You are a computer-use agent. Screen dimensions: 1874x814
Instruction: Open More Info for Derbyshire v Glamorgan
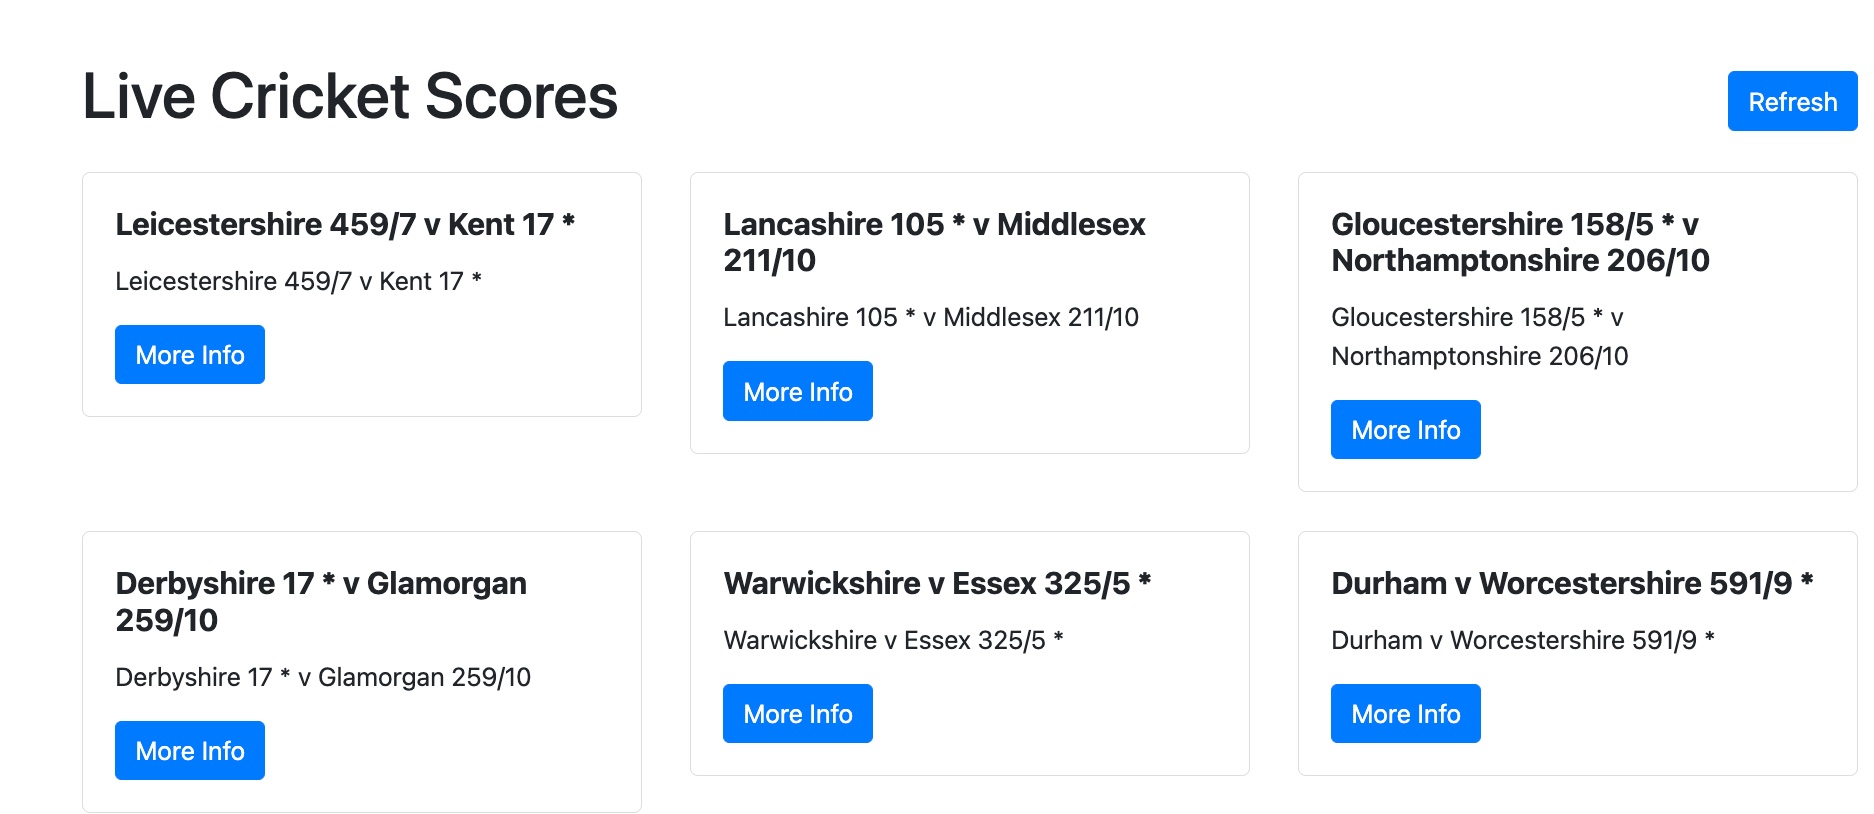click(x=190, y=751)
